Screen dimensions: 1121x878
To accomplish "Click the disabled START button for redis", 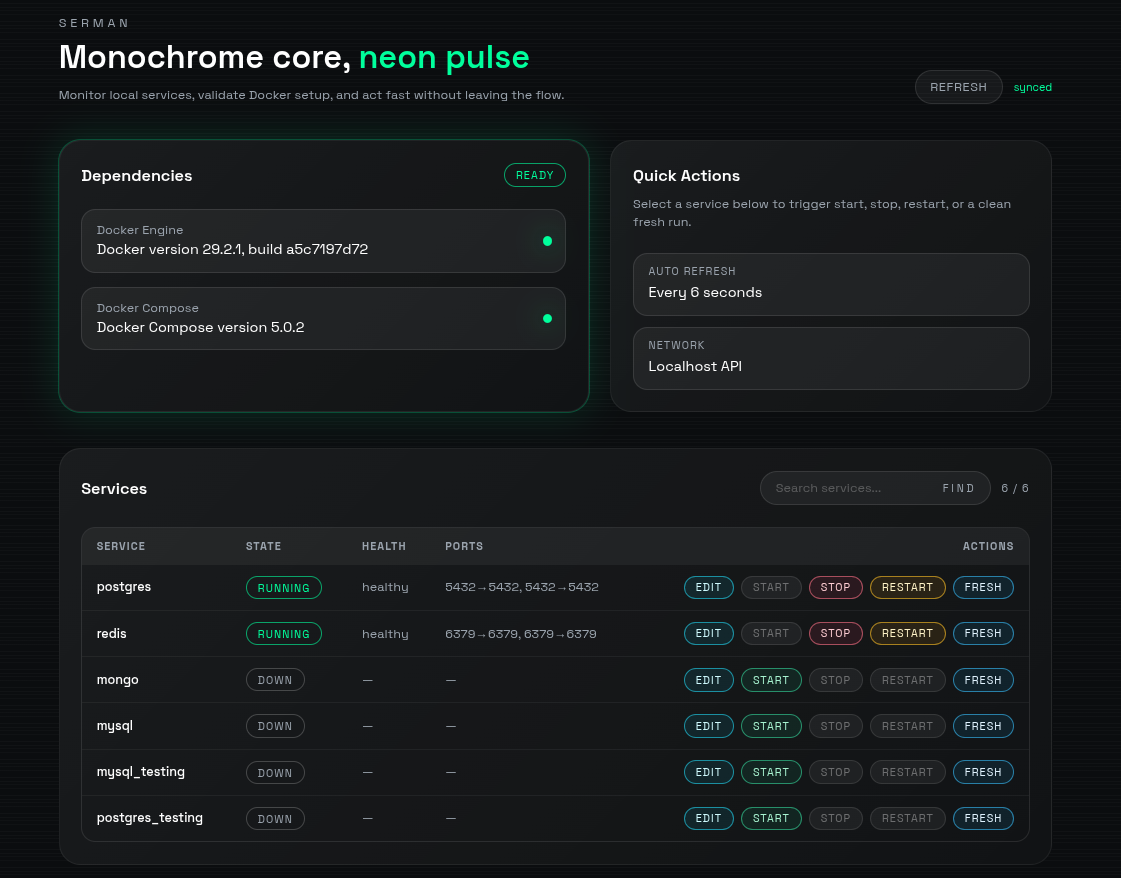I will [x=771, y=633].
